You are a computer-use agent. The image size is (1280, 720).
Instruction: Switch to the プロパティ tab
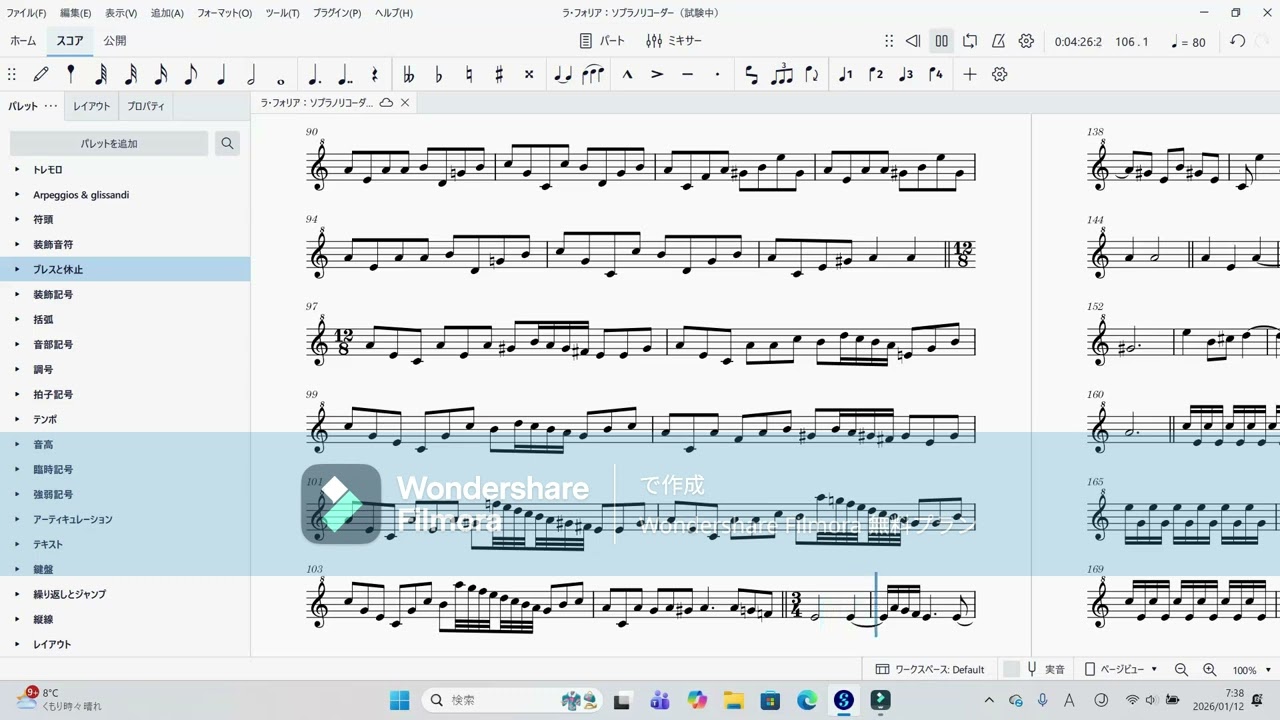(x=146, y=106)
